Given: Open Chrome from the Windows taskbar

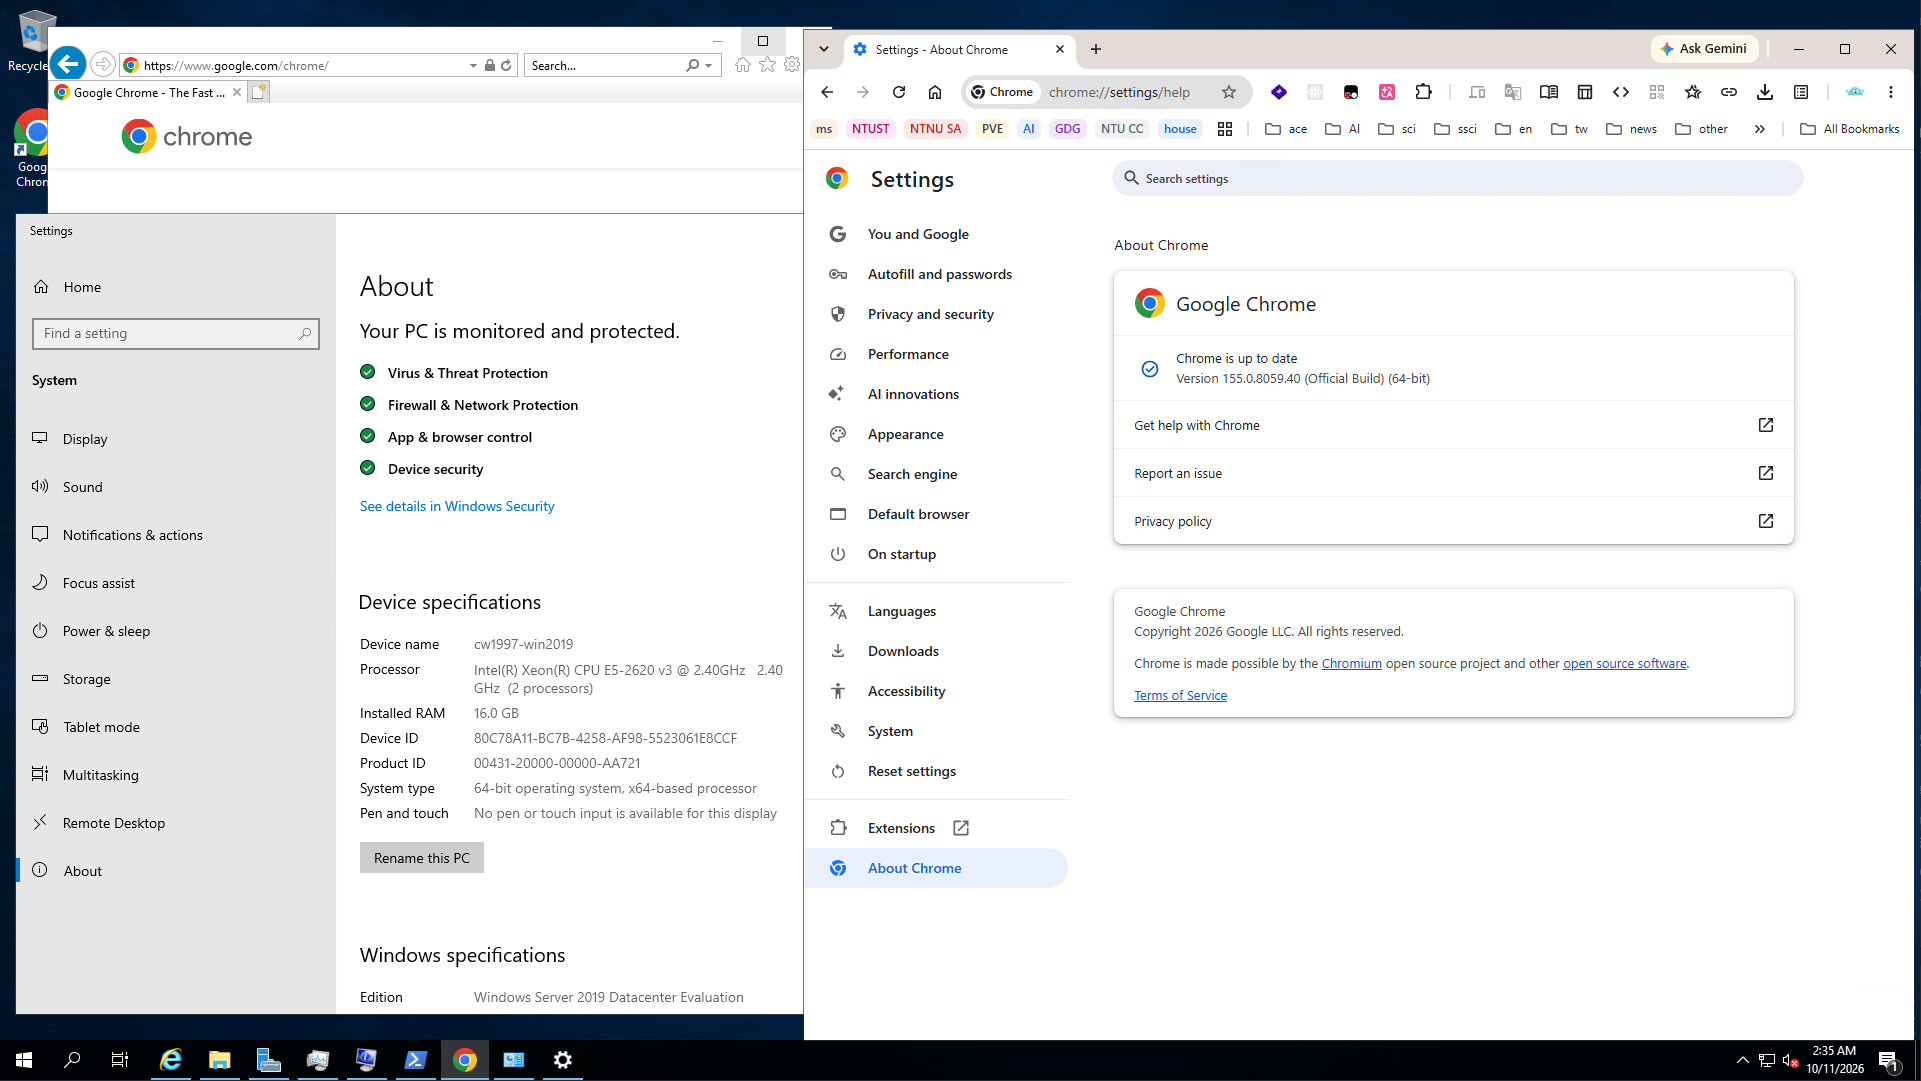Looking at the screenshot, I should coord(465,1060).
